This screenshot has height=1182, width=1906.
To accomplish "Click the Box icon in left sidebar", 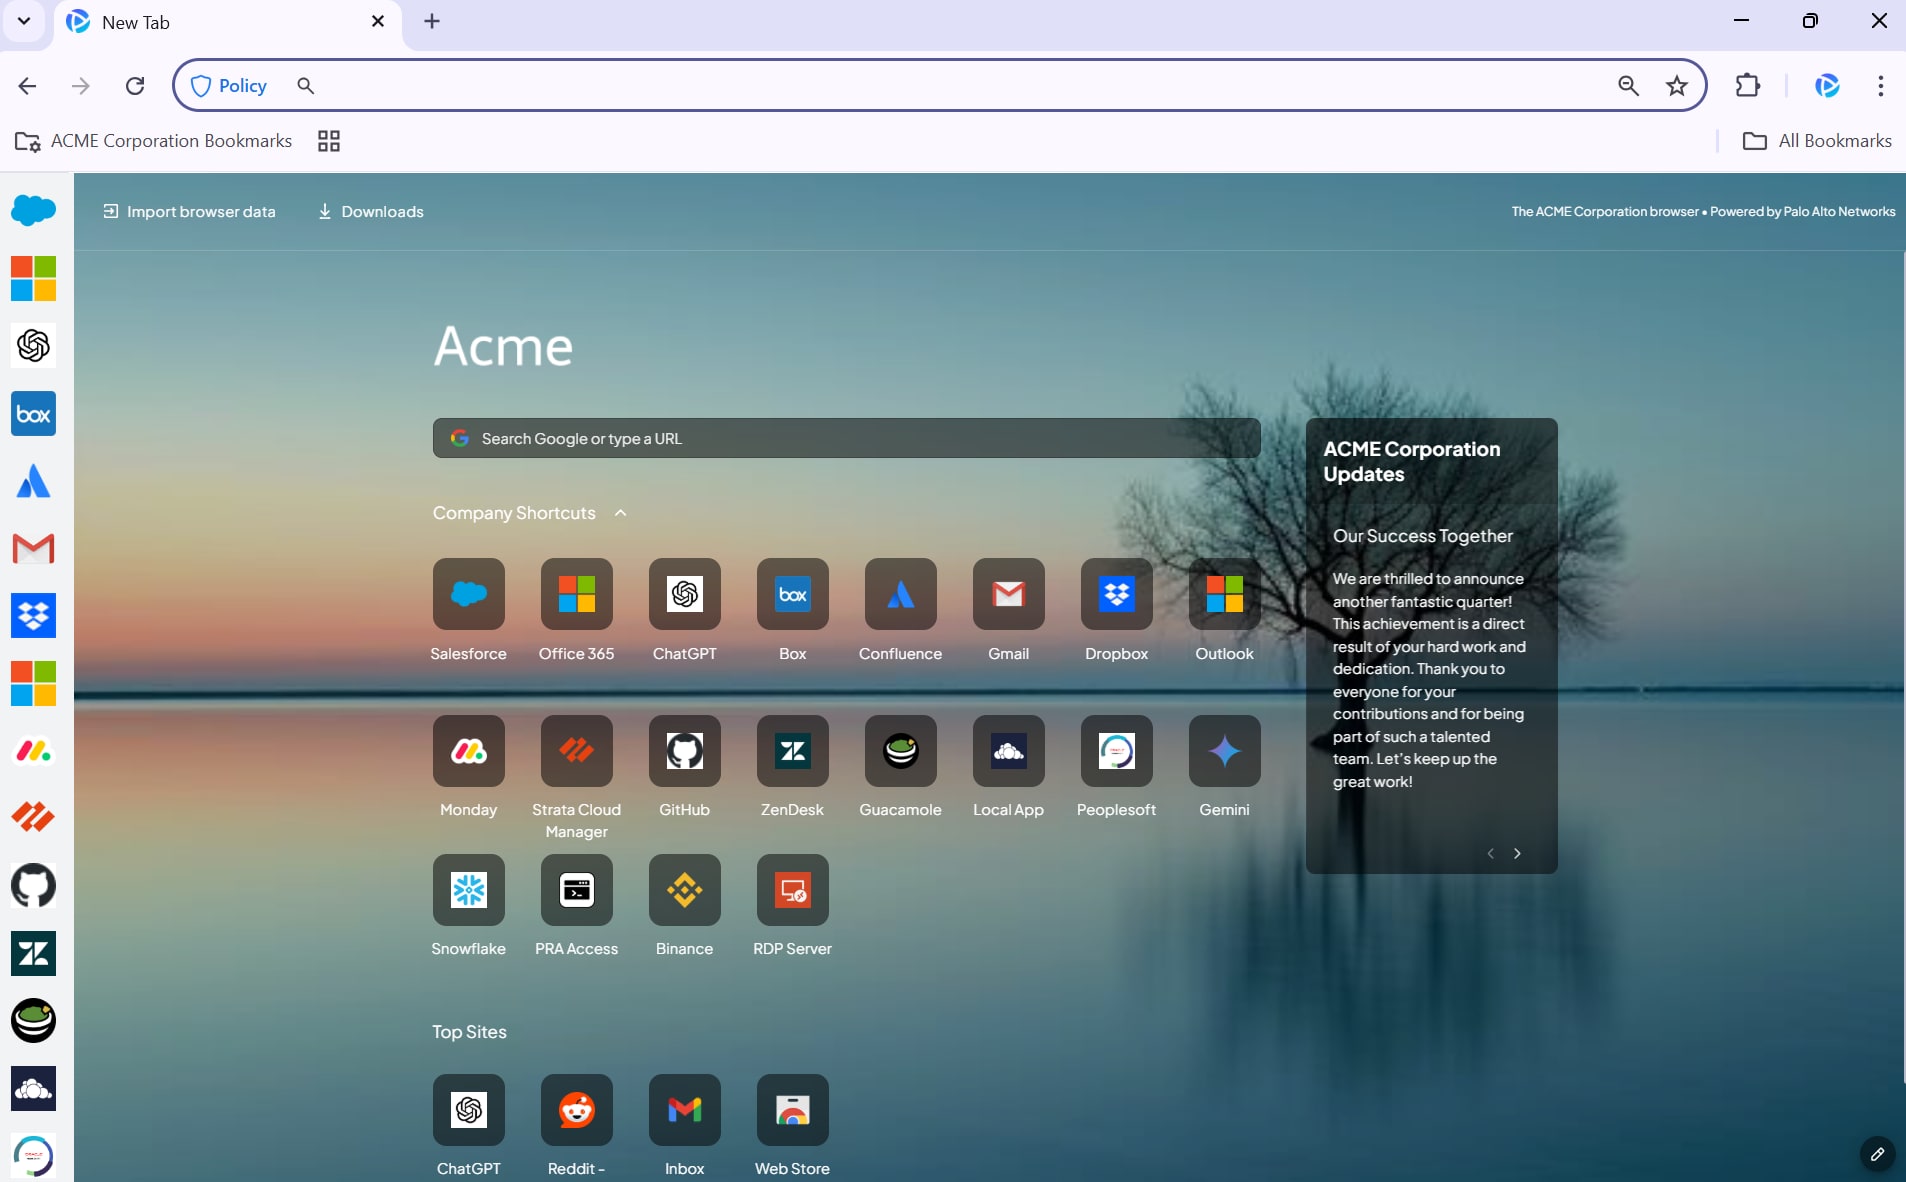I will pos(33,413).
